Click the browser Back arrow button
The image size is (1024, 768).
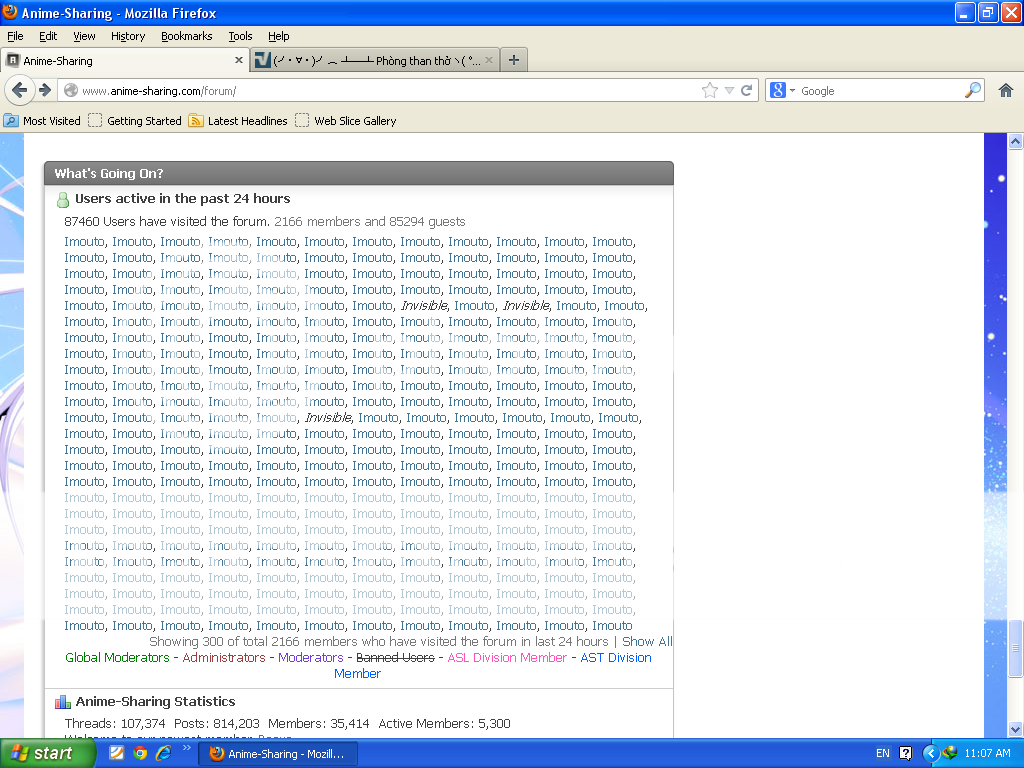click(19, 90)
